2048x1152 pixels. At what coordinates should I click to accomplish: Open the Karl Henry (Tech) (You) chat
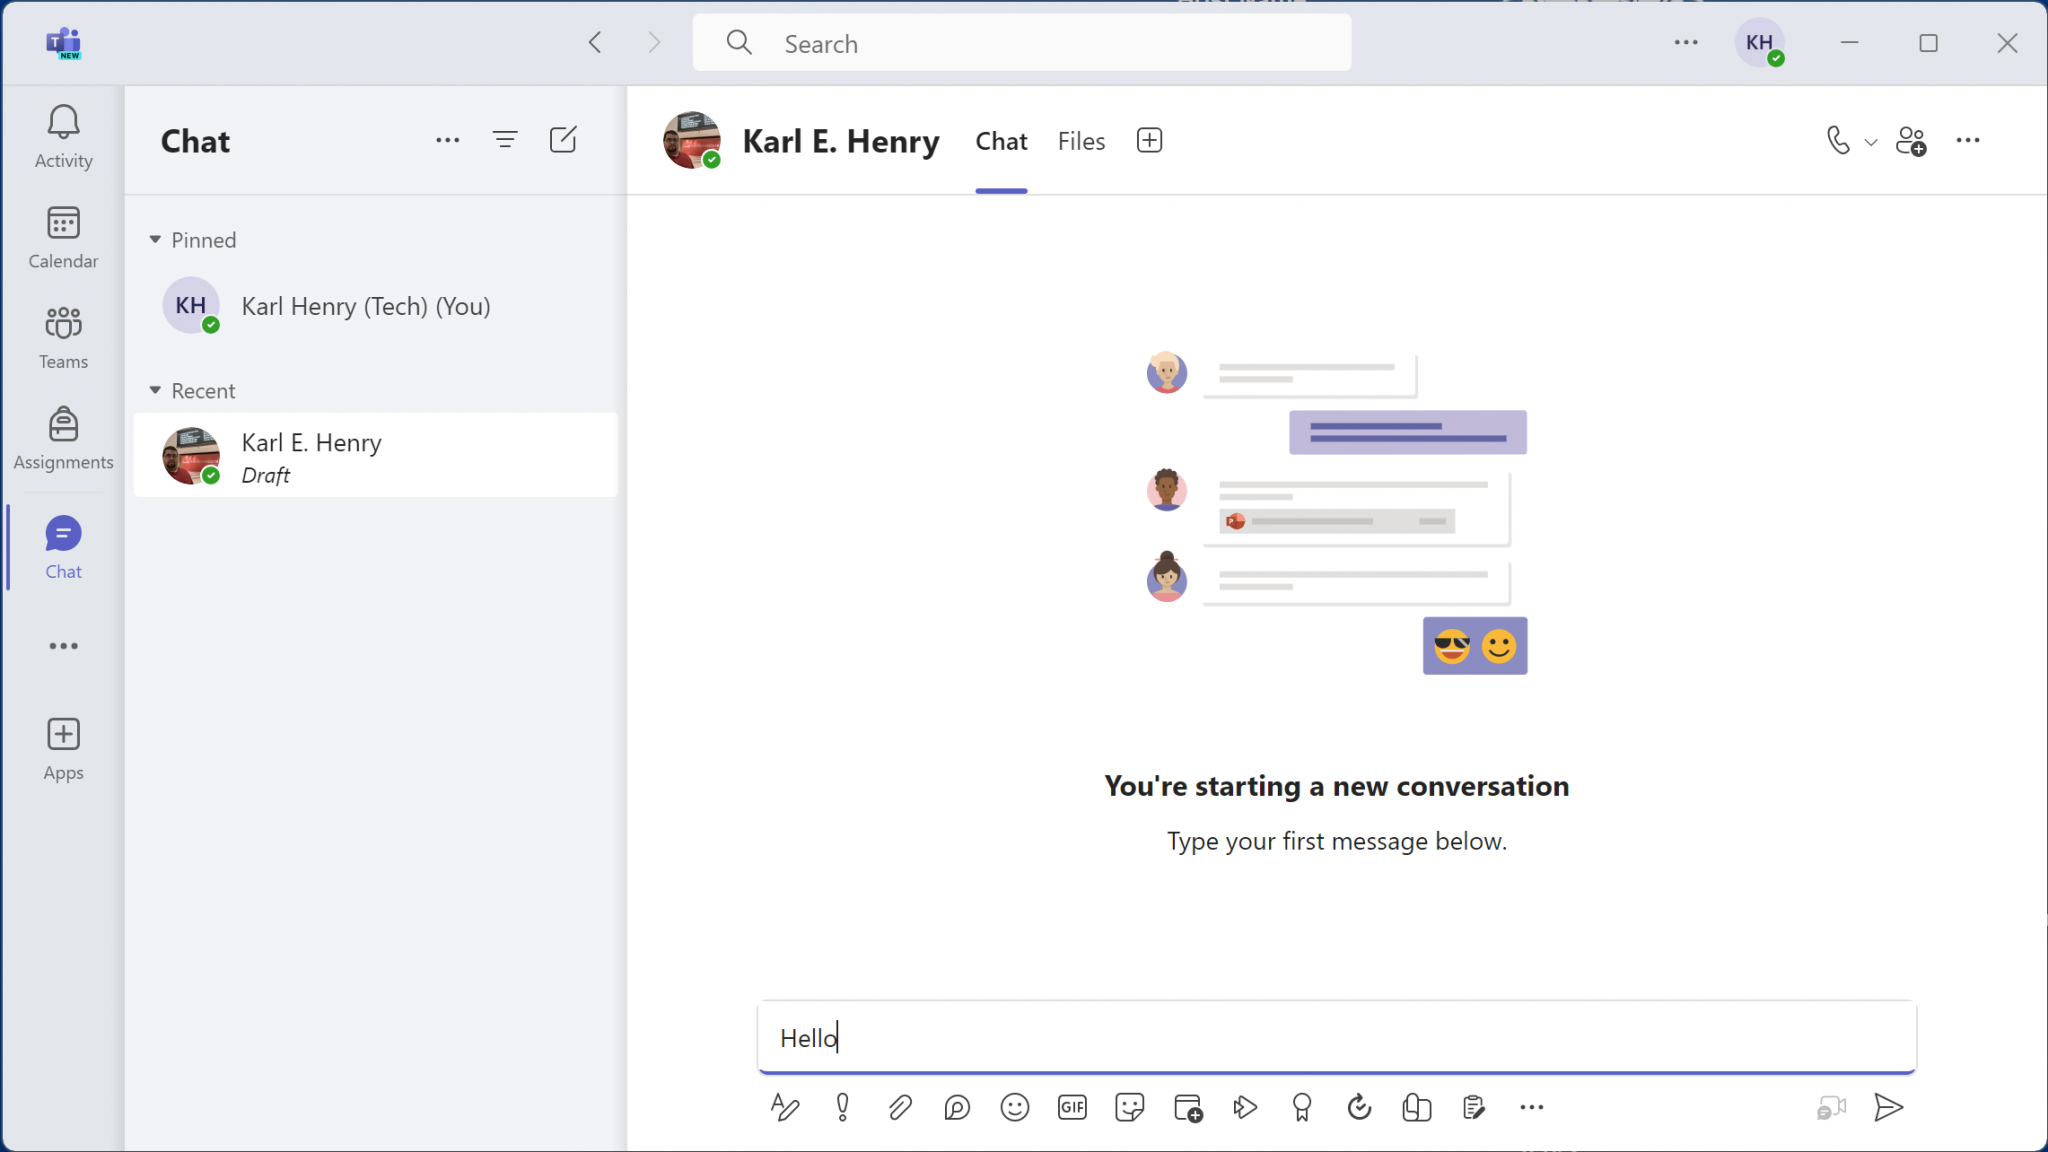pos(365,306)
